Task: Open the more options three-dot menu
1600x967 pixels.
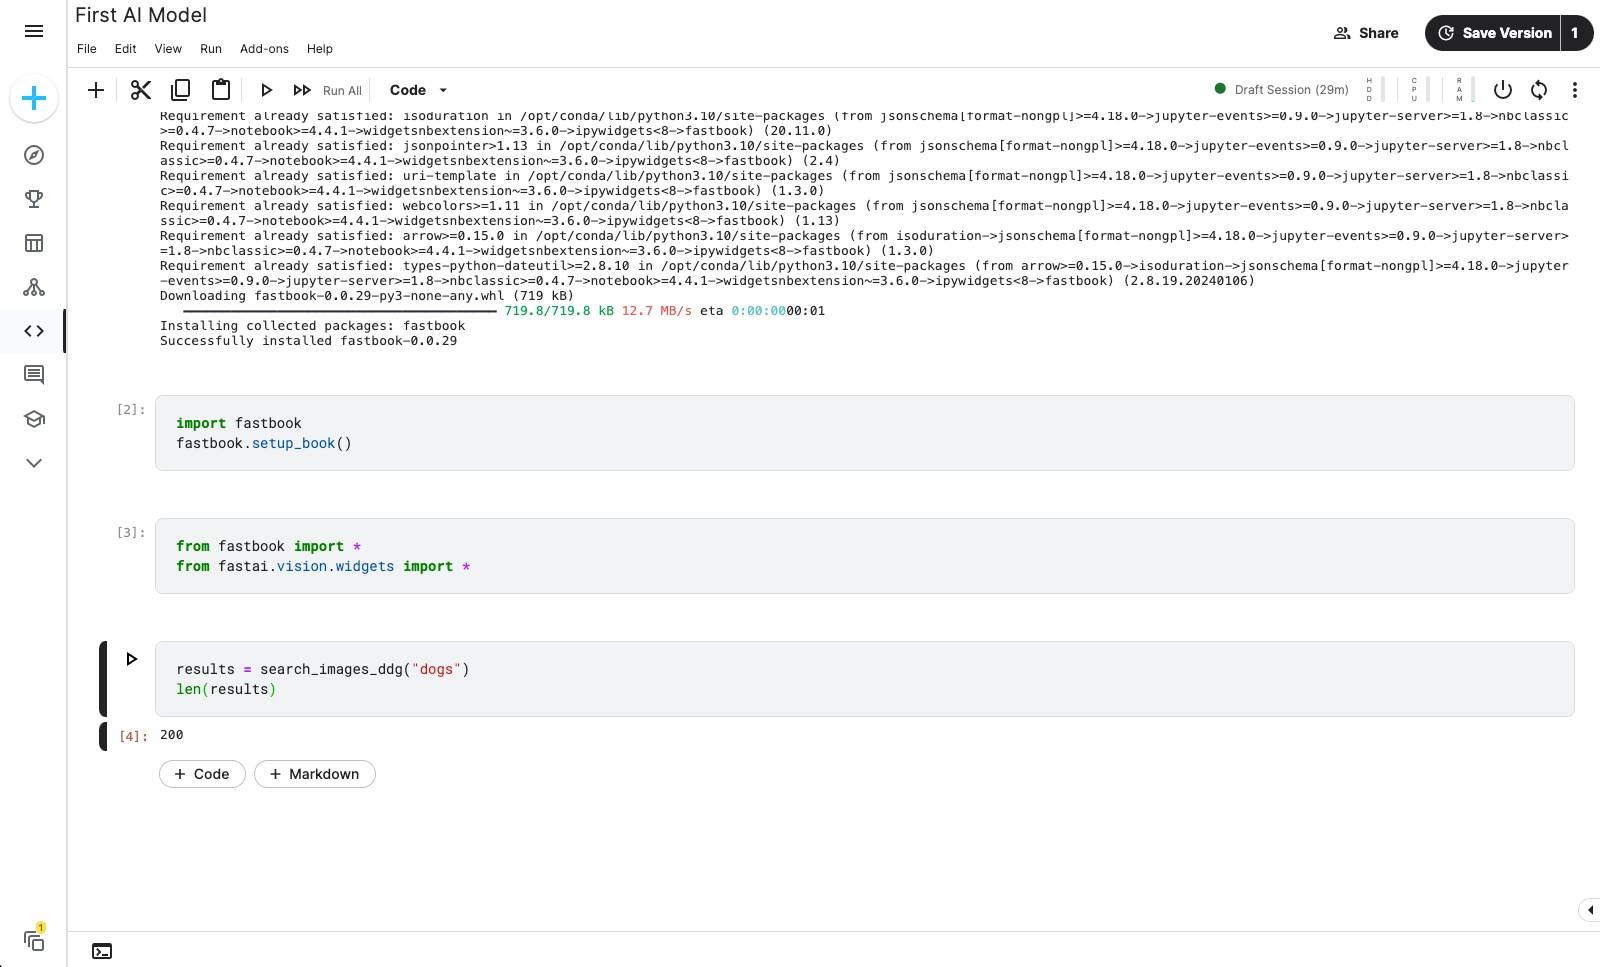Action: (1575, 90)
